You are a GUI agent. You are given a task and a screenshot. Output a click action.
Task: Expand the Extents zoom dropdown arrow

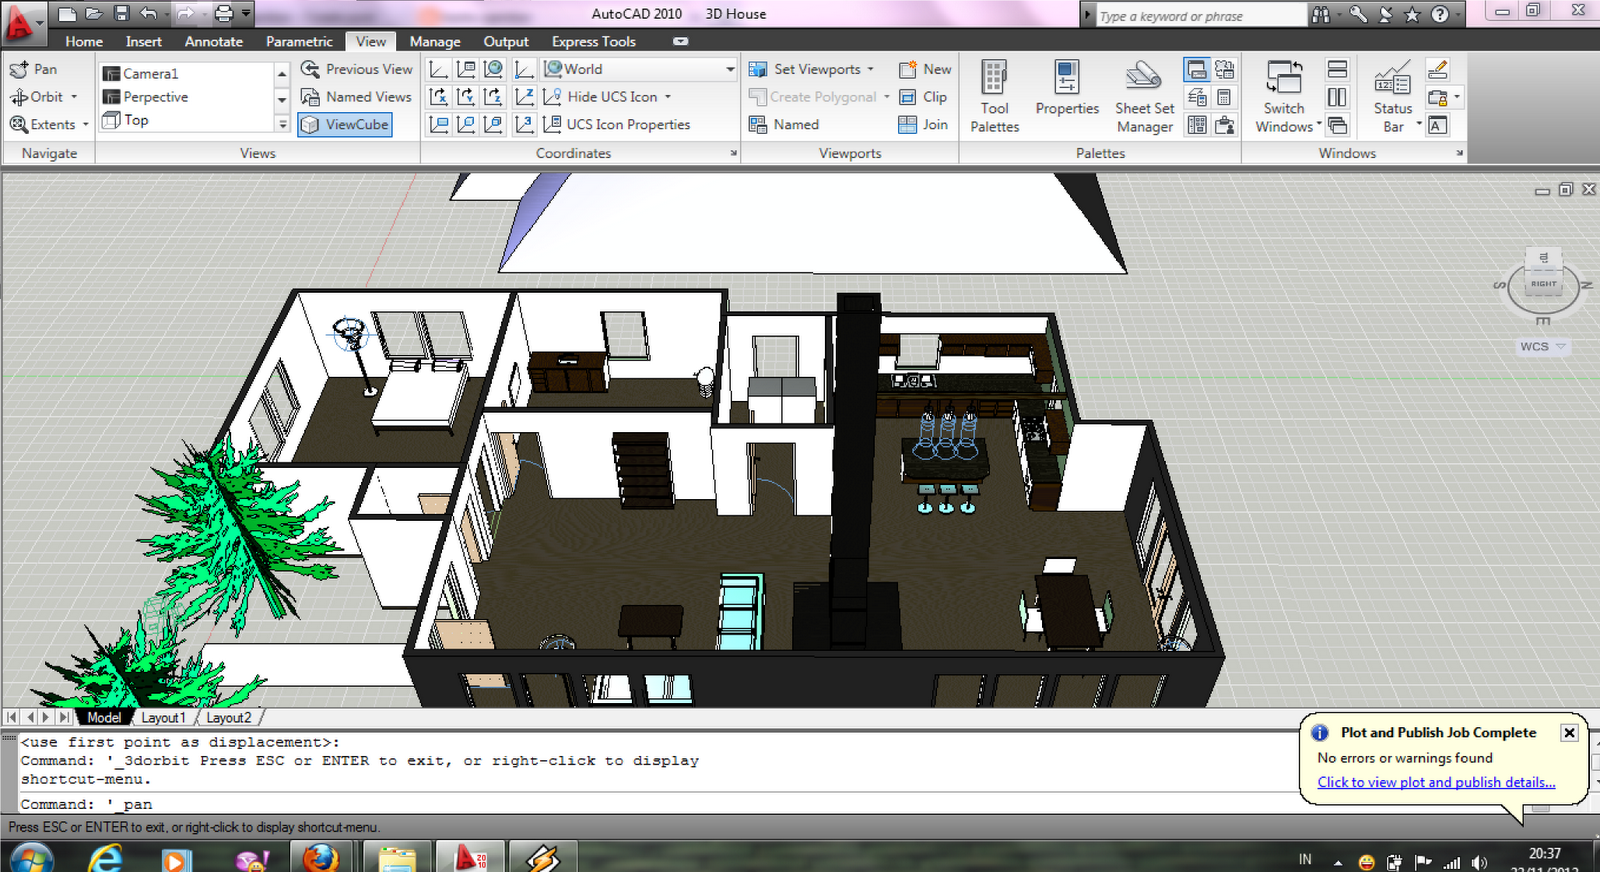85,125
